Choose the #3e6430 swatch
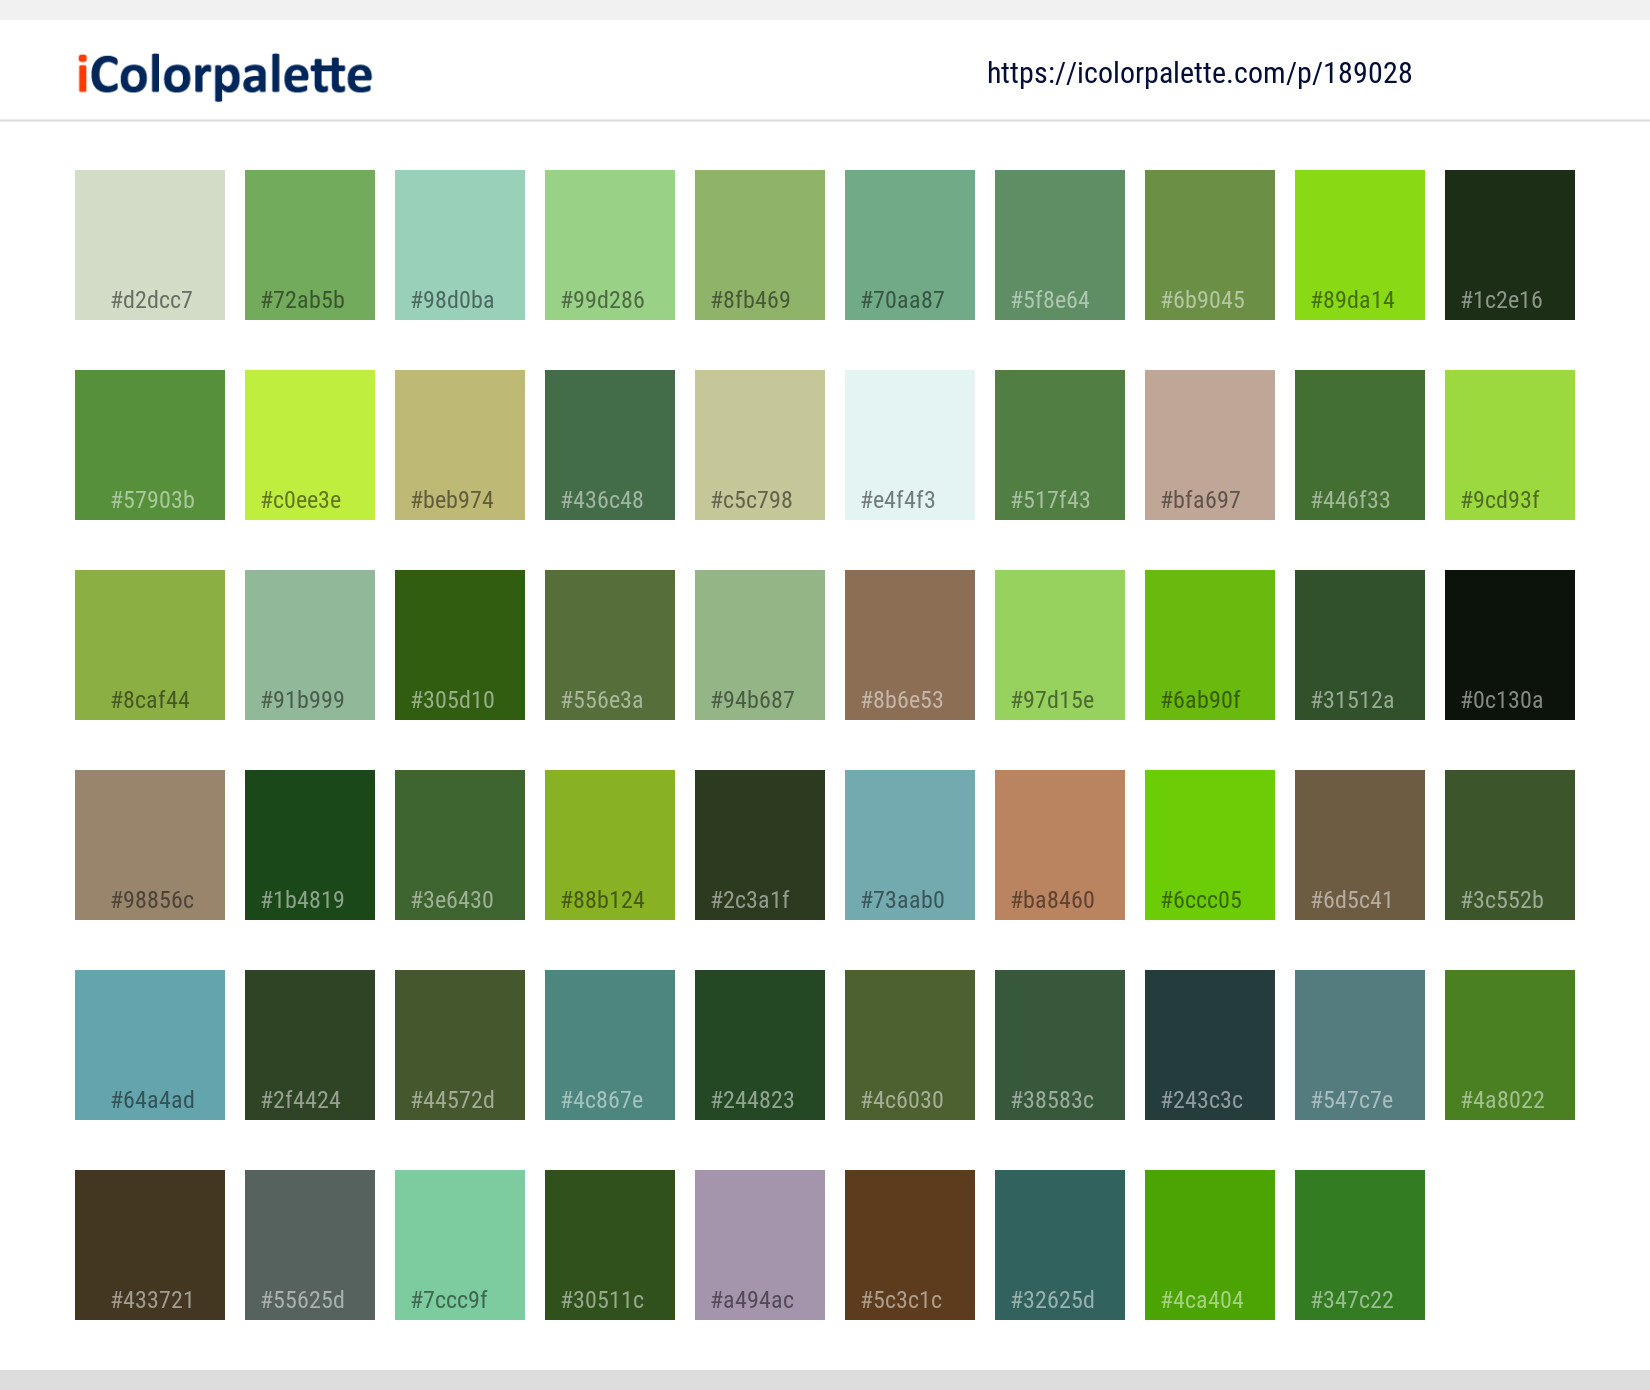The height and width of the screenshot is (1390, 1650). pyautogui.click(x=460, y=845)
